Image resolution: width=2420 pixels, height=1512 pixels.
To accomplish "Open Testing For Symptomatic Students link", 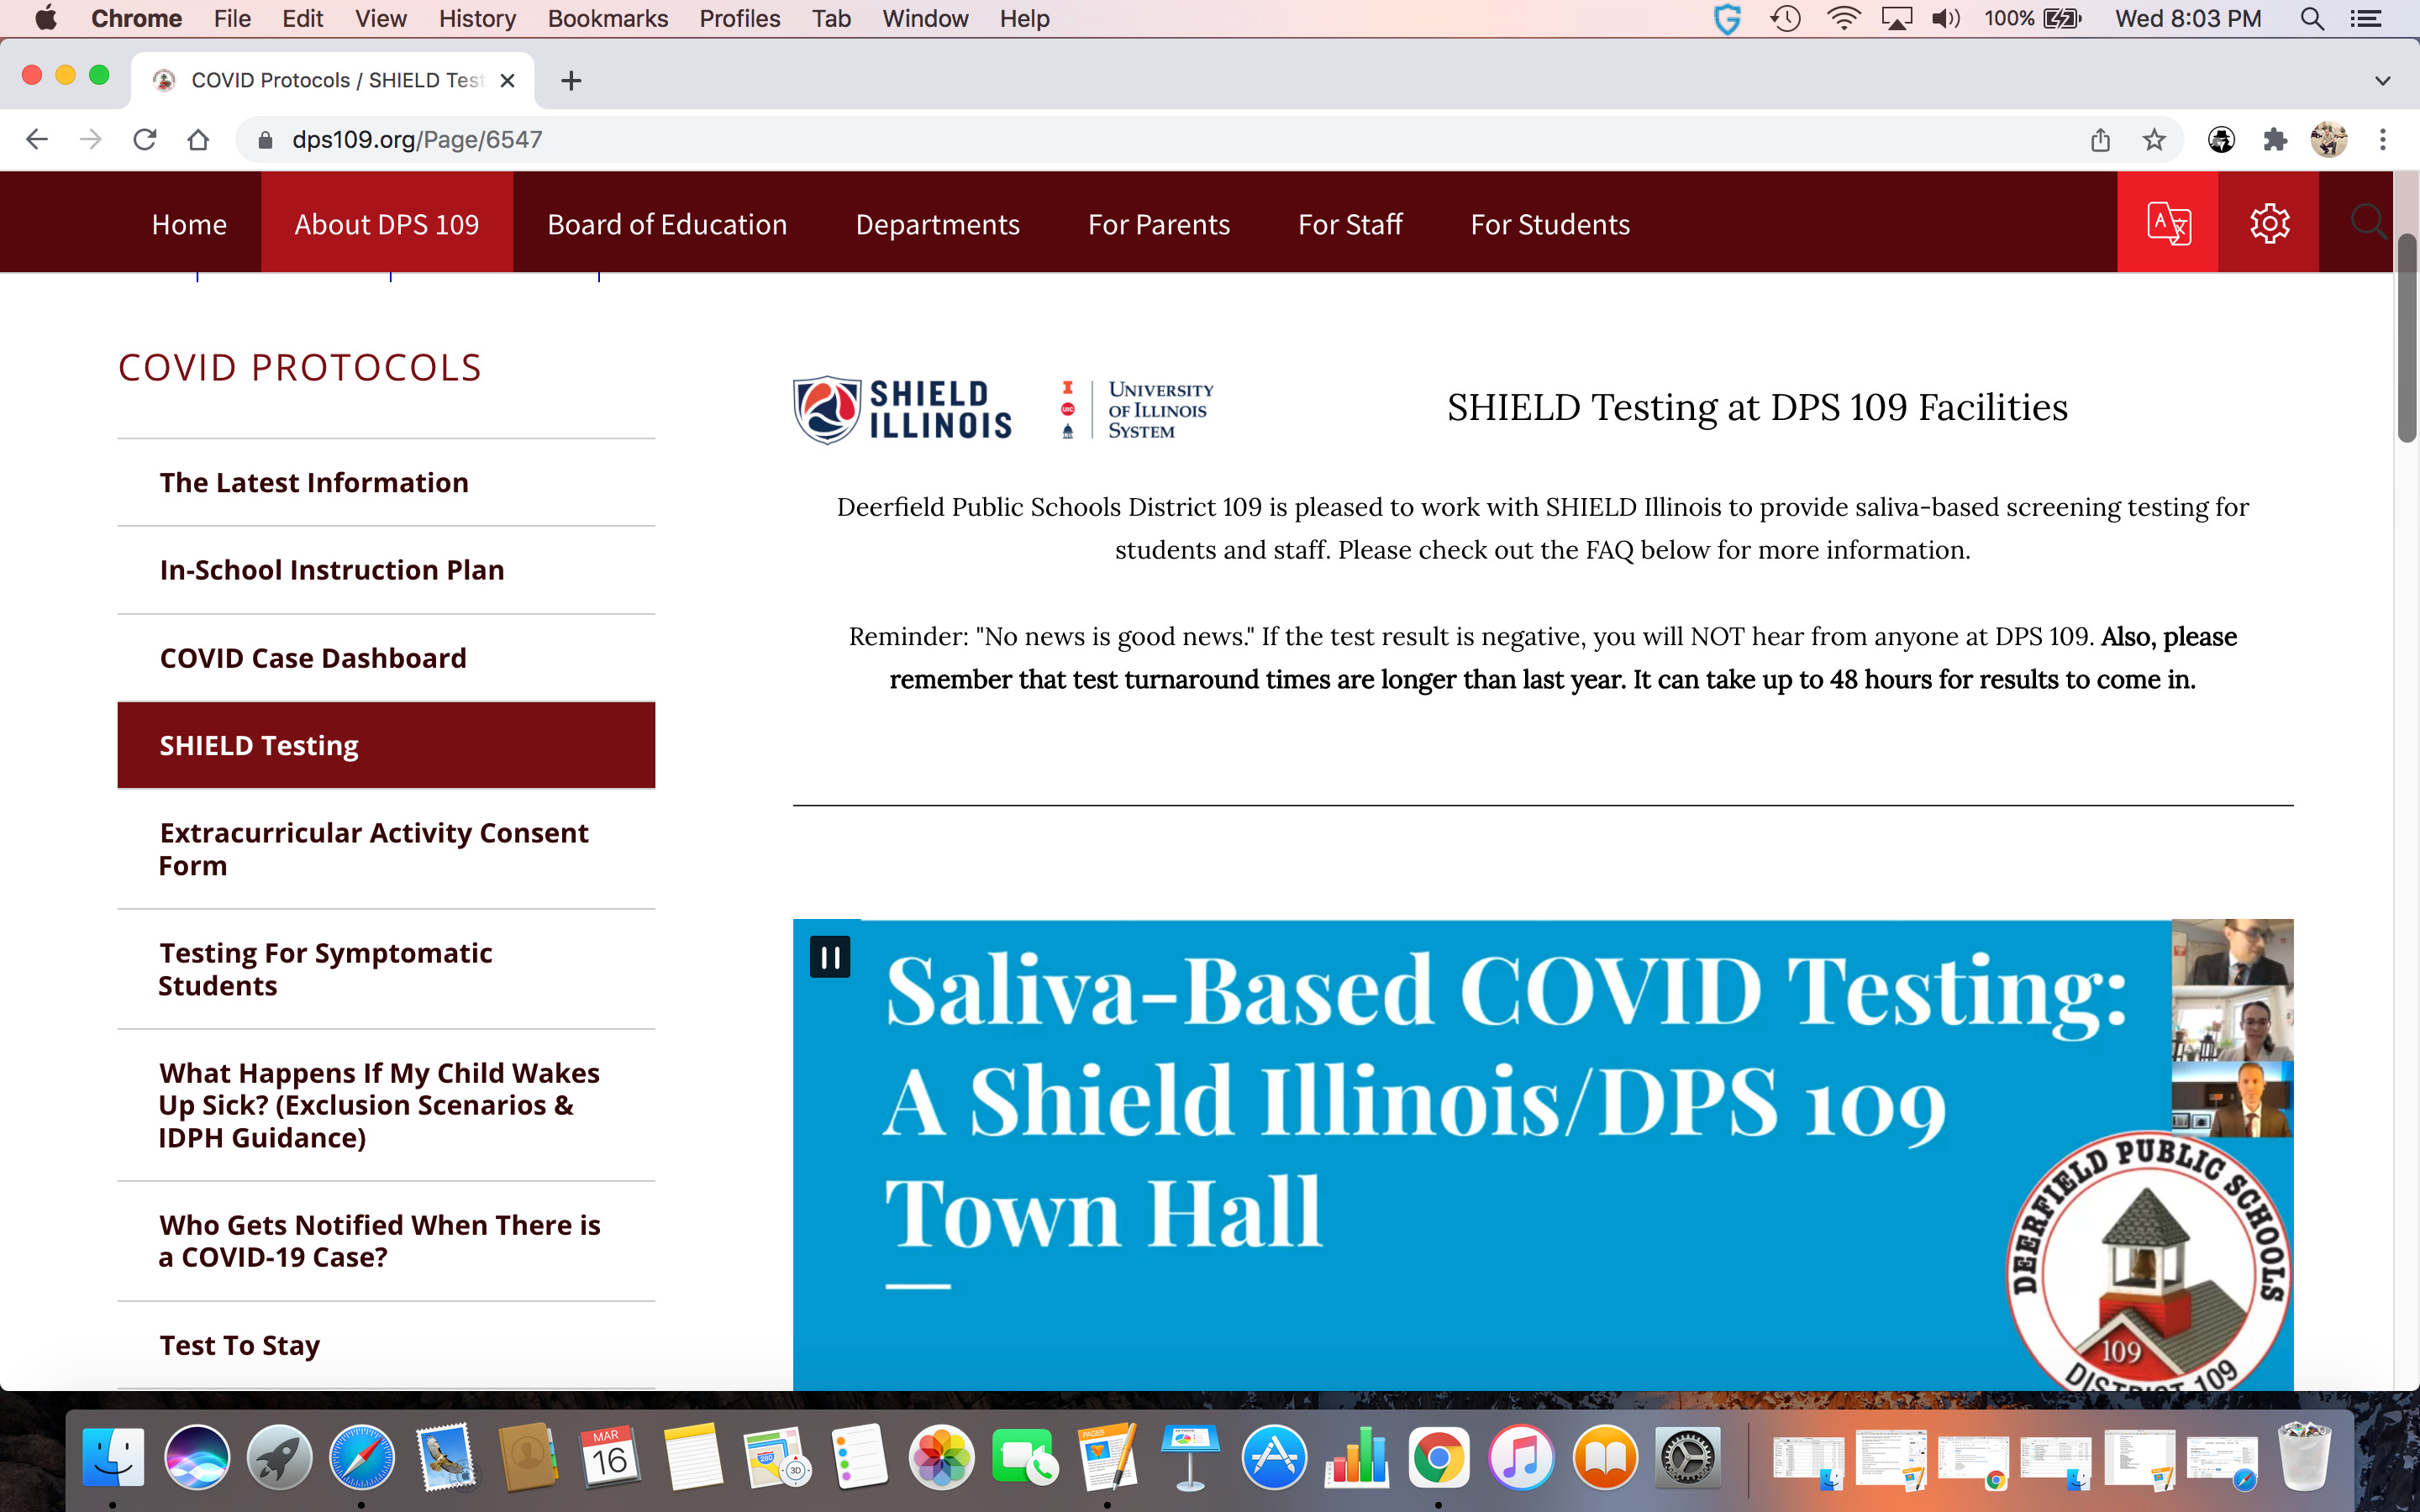I will tap(386, 969).
